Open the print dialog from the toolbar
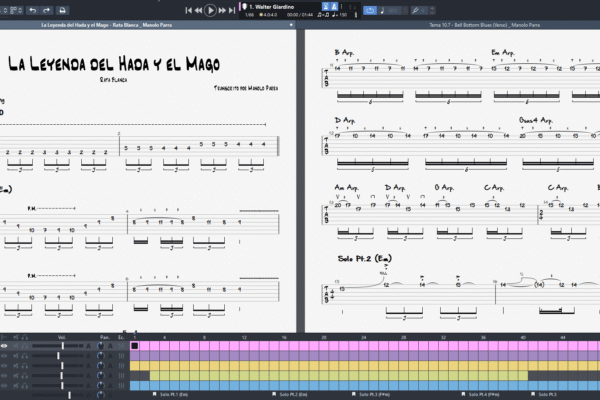 [62, 10]
